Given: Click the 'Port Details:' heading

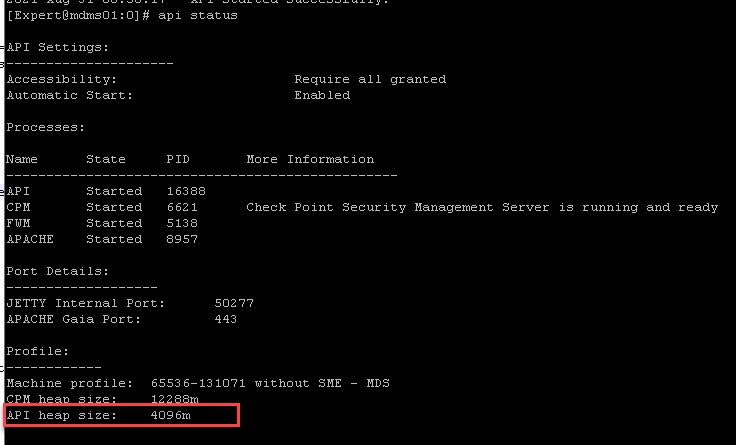Looking at the screenshot, I should pos(58,271).
